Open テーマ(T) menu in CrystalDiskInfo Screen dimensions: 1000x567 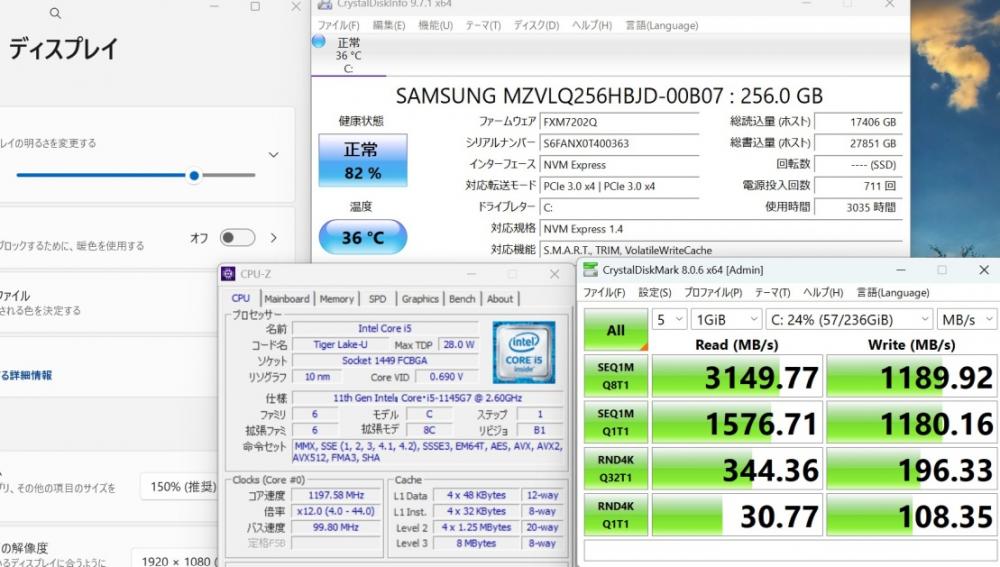pos(483,26)
